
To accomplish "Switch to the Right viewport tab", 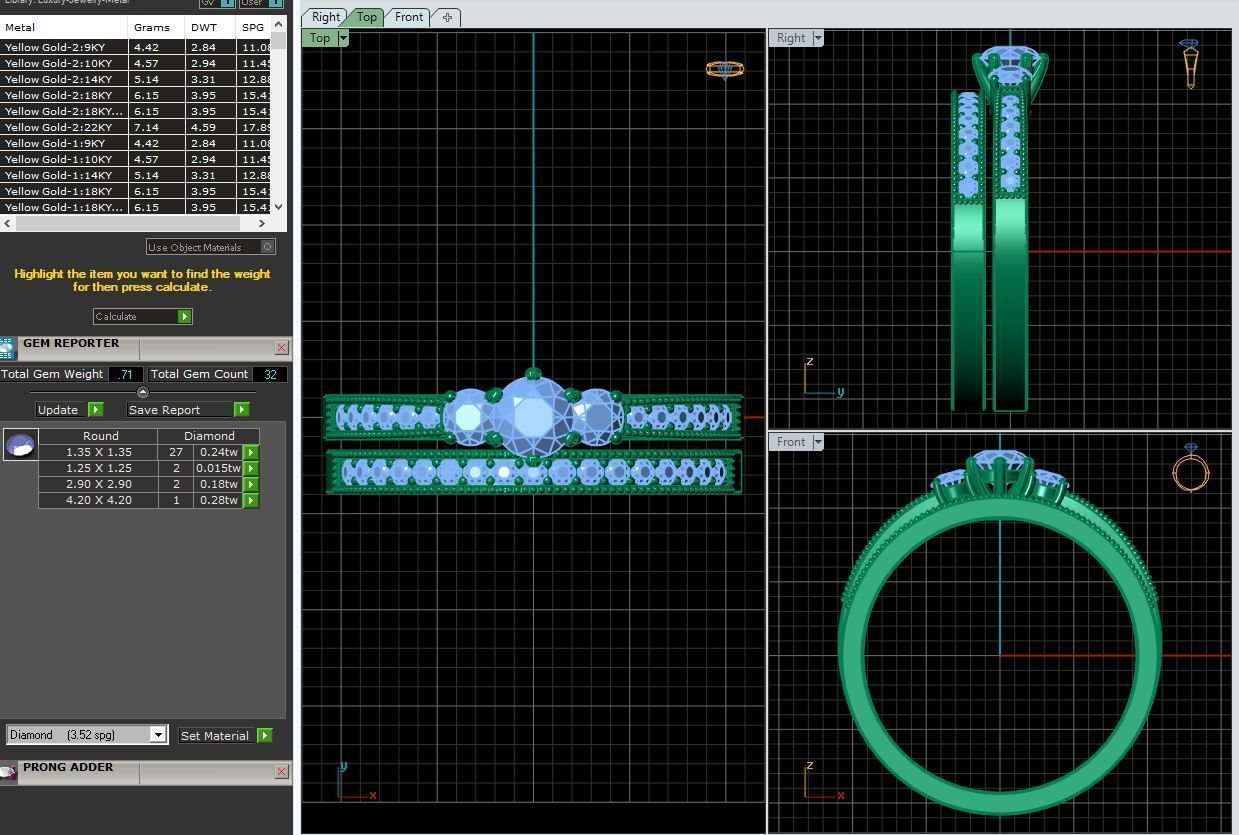I will (x=325, y=17).
